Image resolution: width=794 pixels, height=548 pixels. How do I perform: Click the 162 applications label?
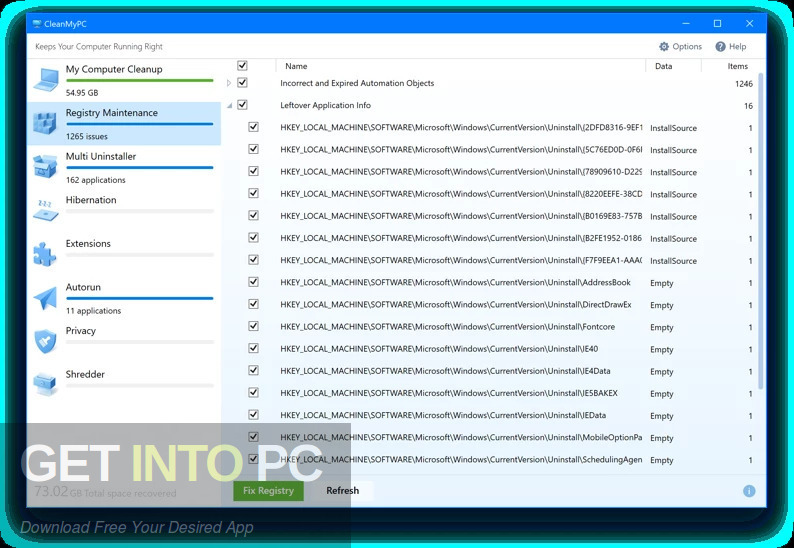pyautogui.click(x=96, y=180)
